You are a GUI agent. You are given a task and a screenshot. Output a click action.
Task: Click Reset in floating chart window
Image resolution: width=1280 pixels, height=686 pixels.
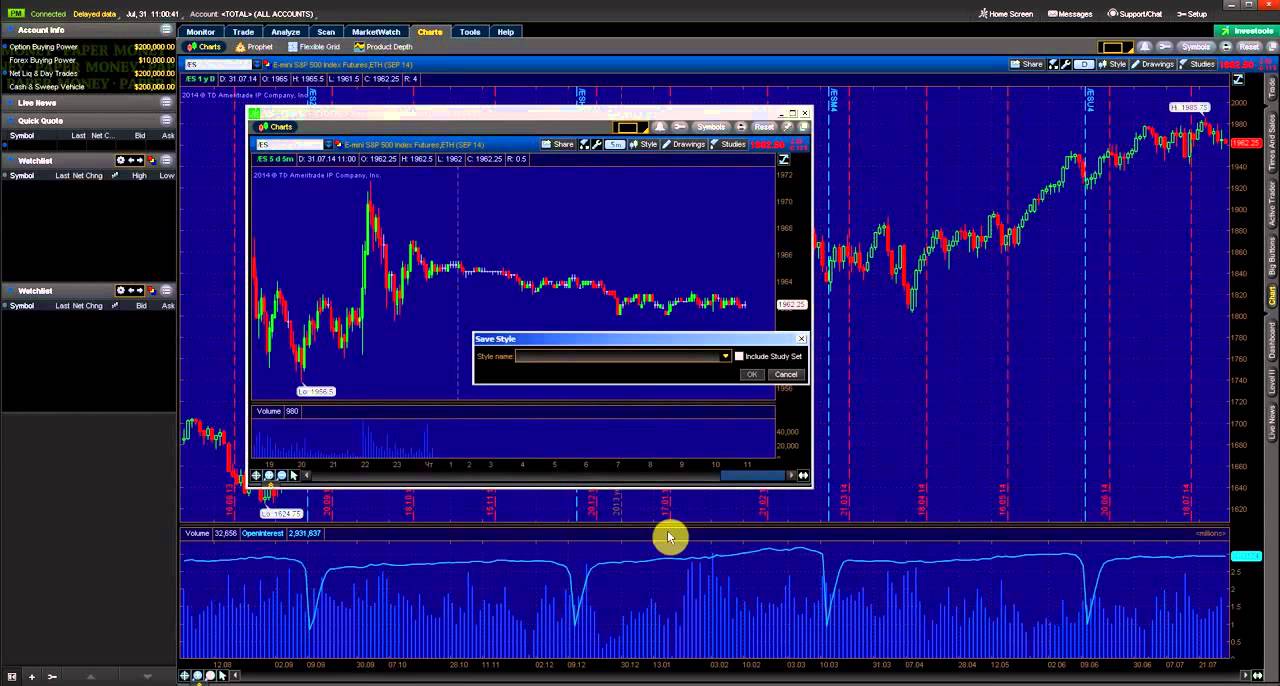(764, 127)
